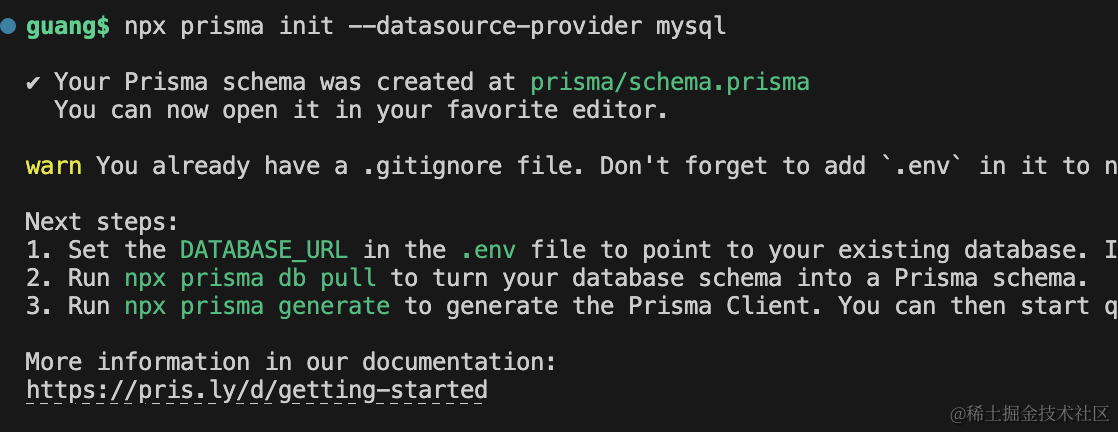Click the guang$ shell prompt

coord(68,27)
